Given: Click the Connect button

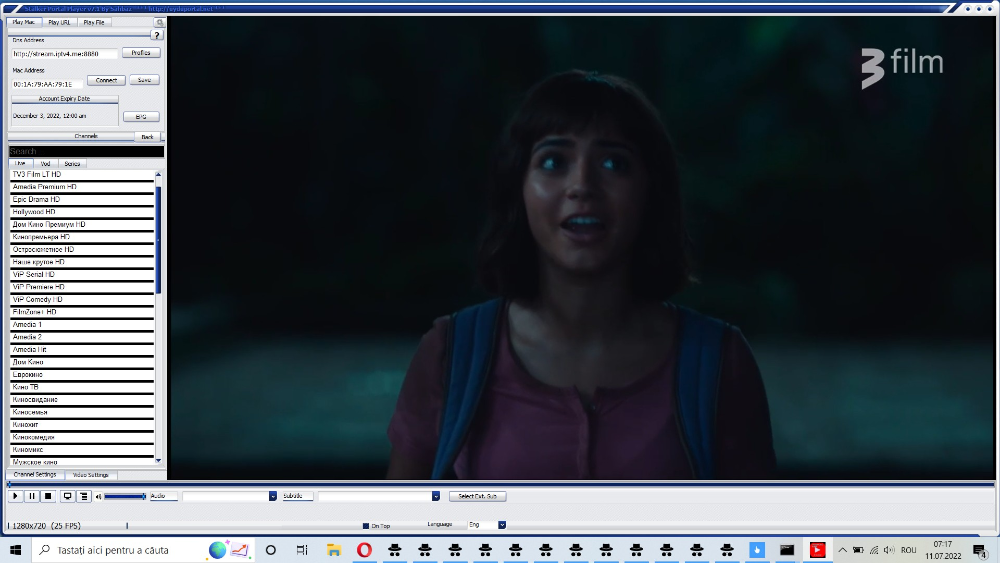Looking at the screenshot, I should [106, 80].
